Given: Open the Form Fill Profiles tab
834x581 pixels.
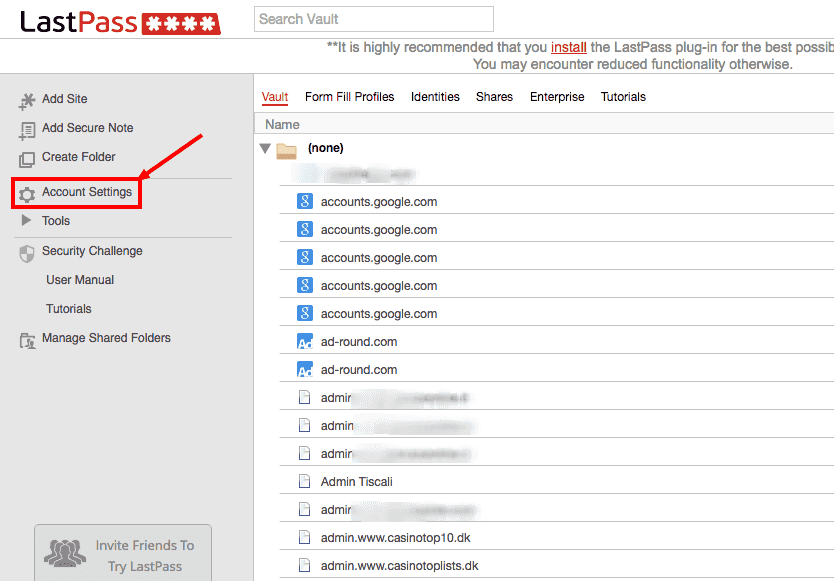Looking at the screenshot, I should (x=349, y=97).
